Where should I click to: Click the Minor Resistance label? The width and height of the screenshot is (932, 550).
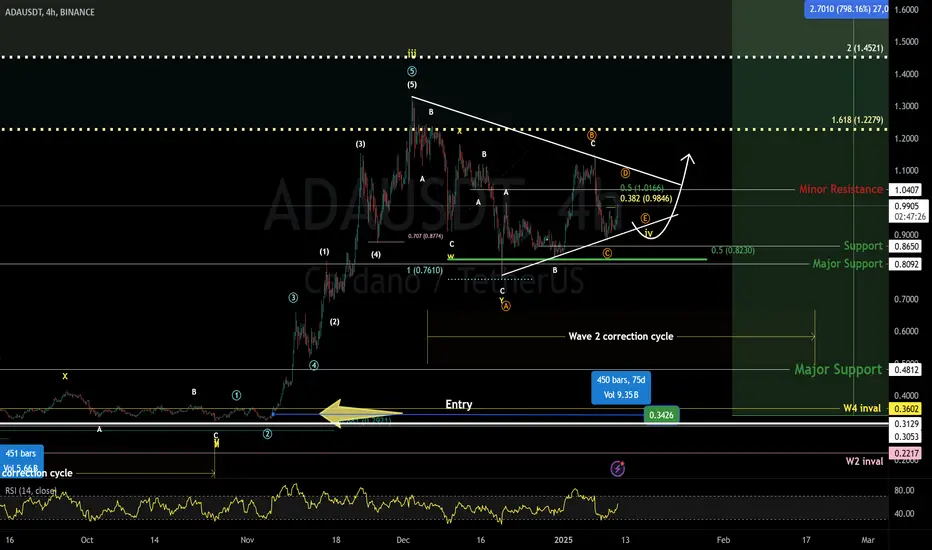(841, 189)
